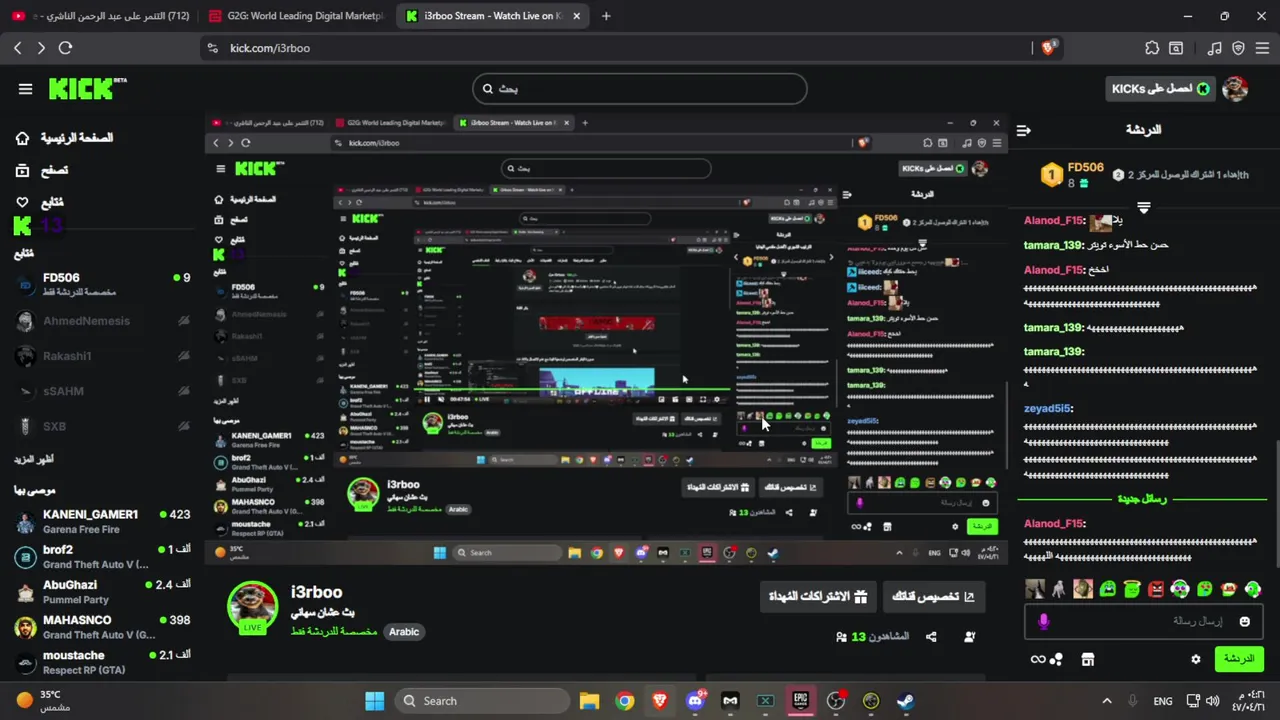
Task: Open Steam from the taskbar
Action: click(x=905, y=701)
